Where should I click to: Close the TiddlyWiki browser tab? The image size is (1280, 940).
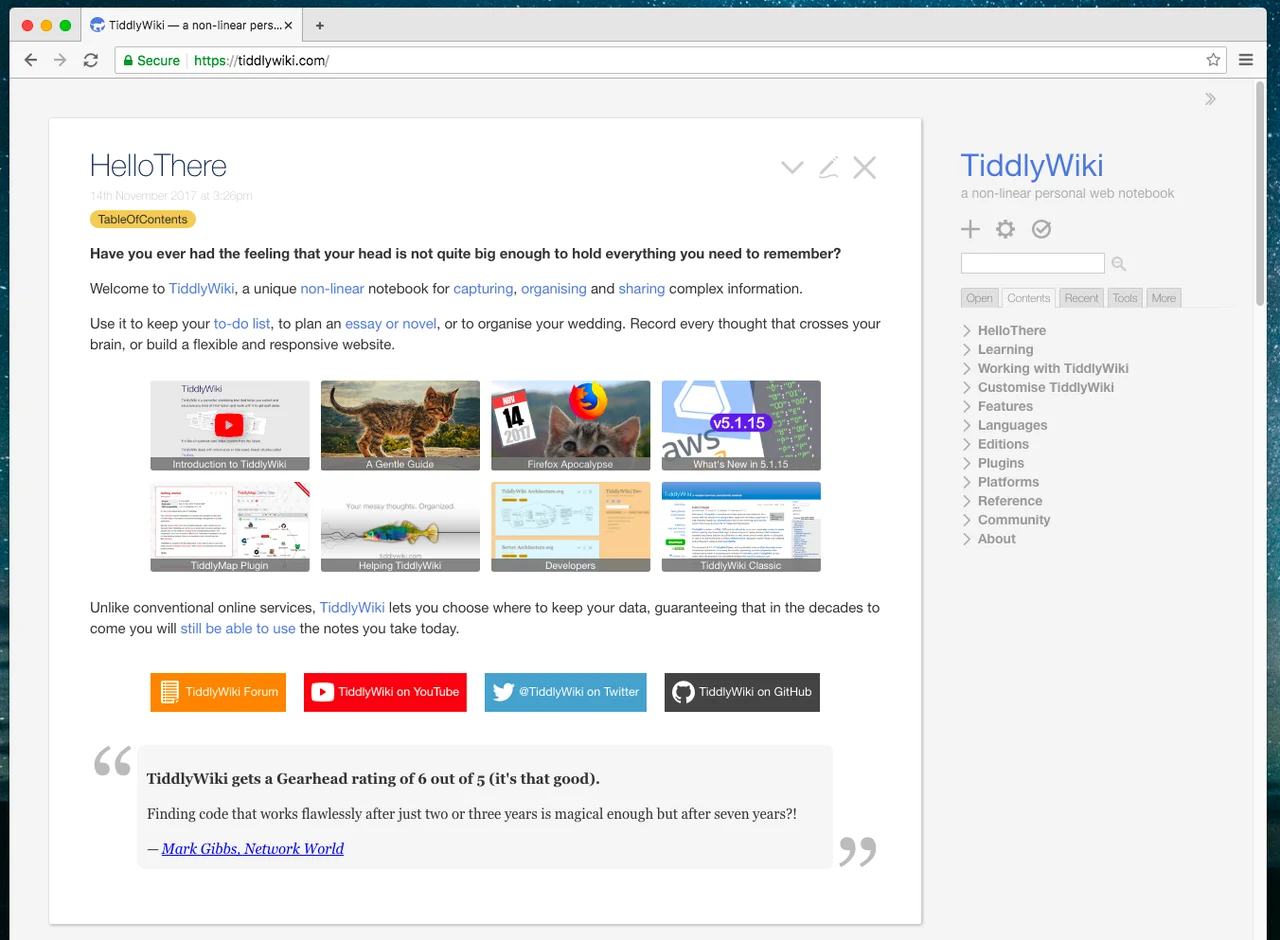(289, 26)
